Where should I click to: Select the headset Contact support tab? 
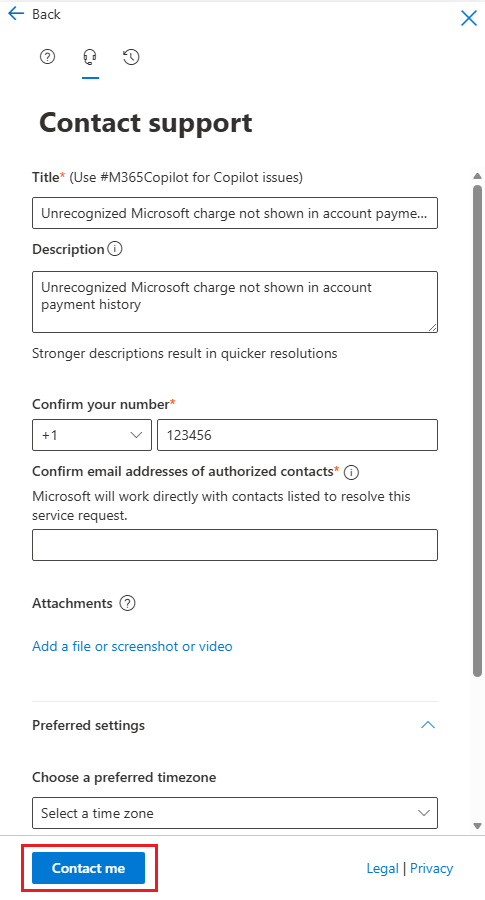(90, 57)
